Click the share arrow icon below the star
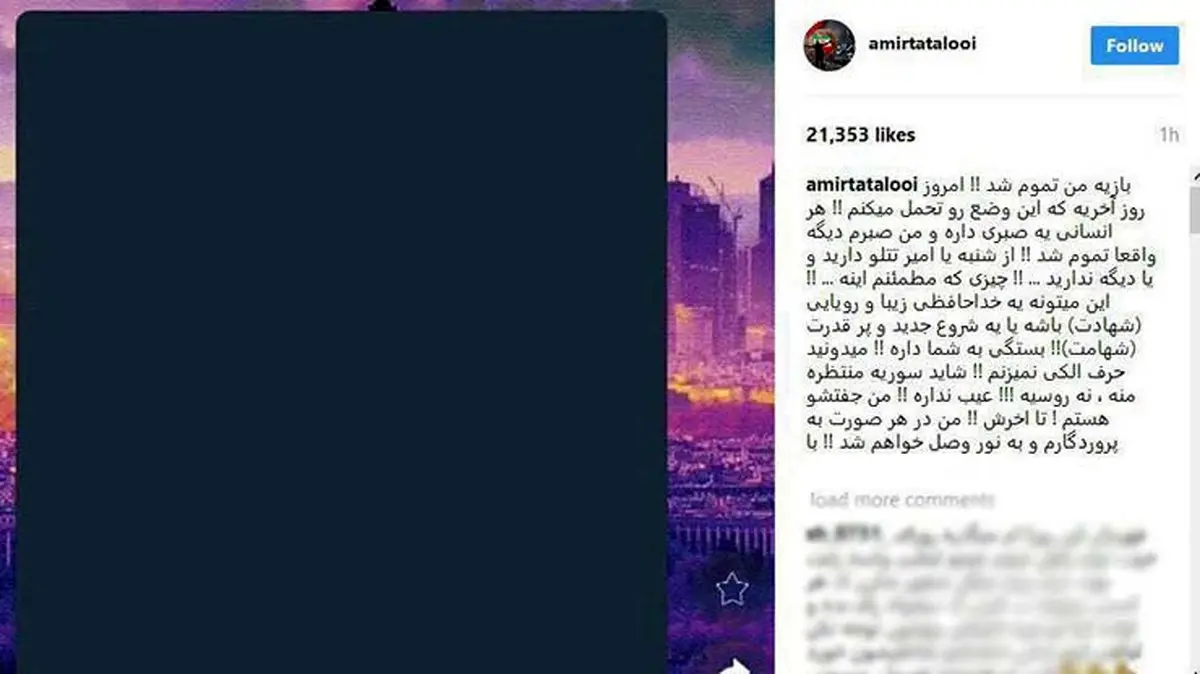This screenshot has width=1200, height=674. 735,664
